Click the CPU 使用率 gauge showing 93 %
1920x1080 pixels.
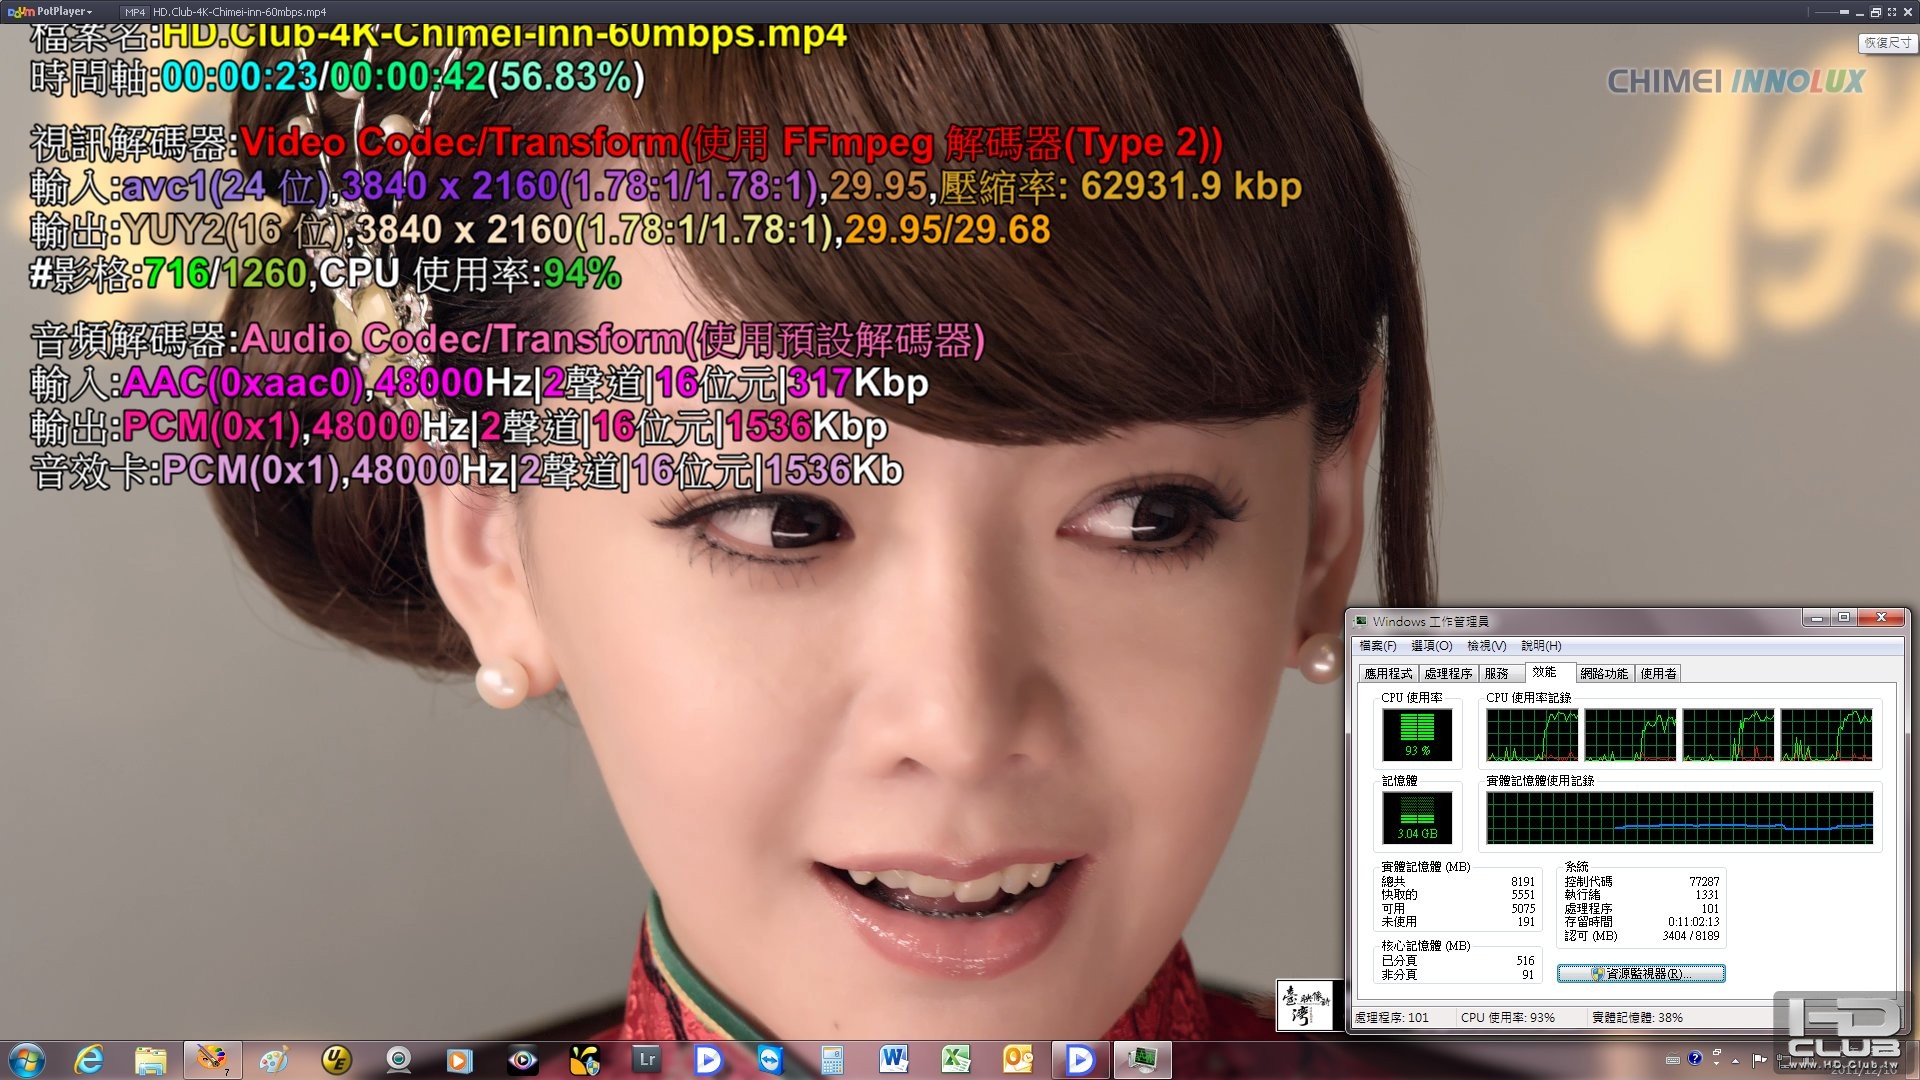pos(1417,734)
